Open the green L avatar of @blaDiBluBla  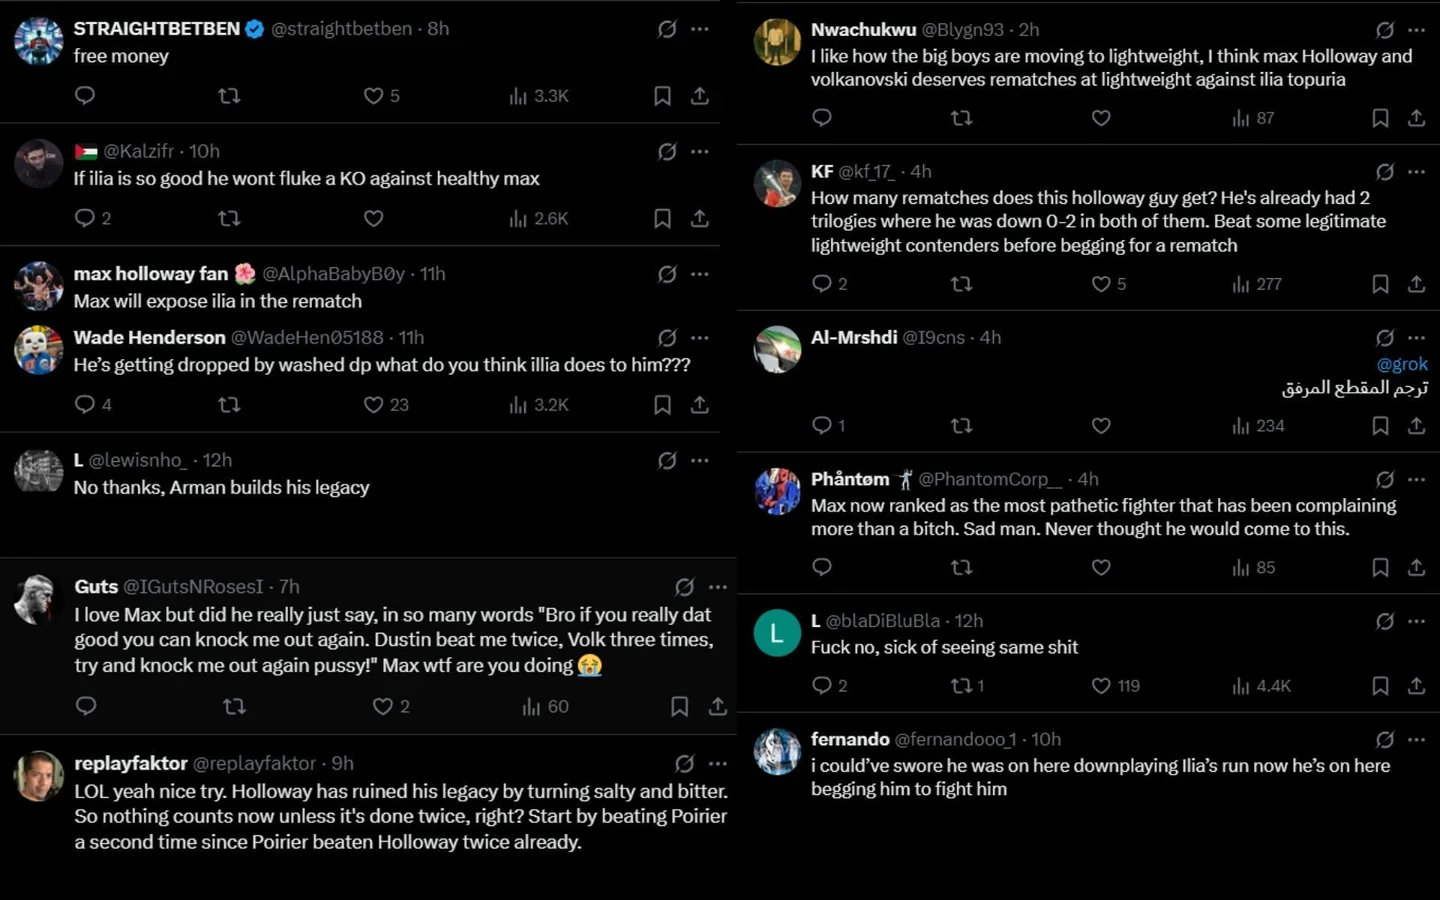(777, 633)
